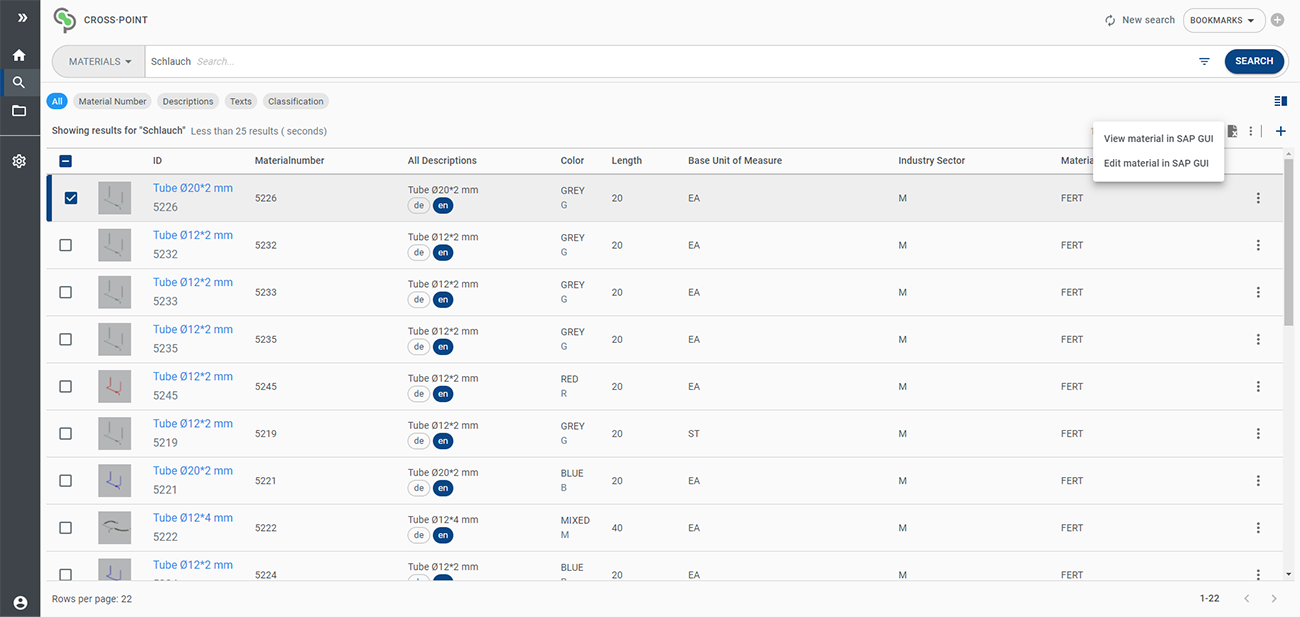Sort by the Base Unit of Measure header
This screenshot has width=1300, height=617.
735,160
